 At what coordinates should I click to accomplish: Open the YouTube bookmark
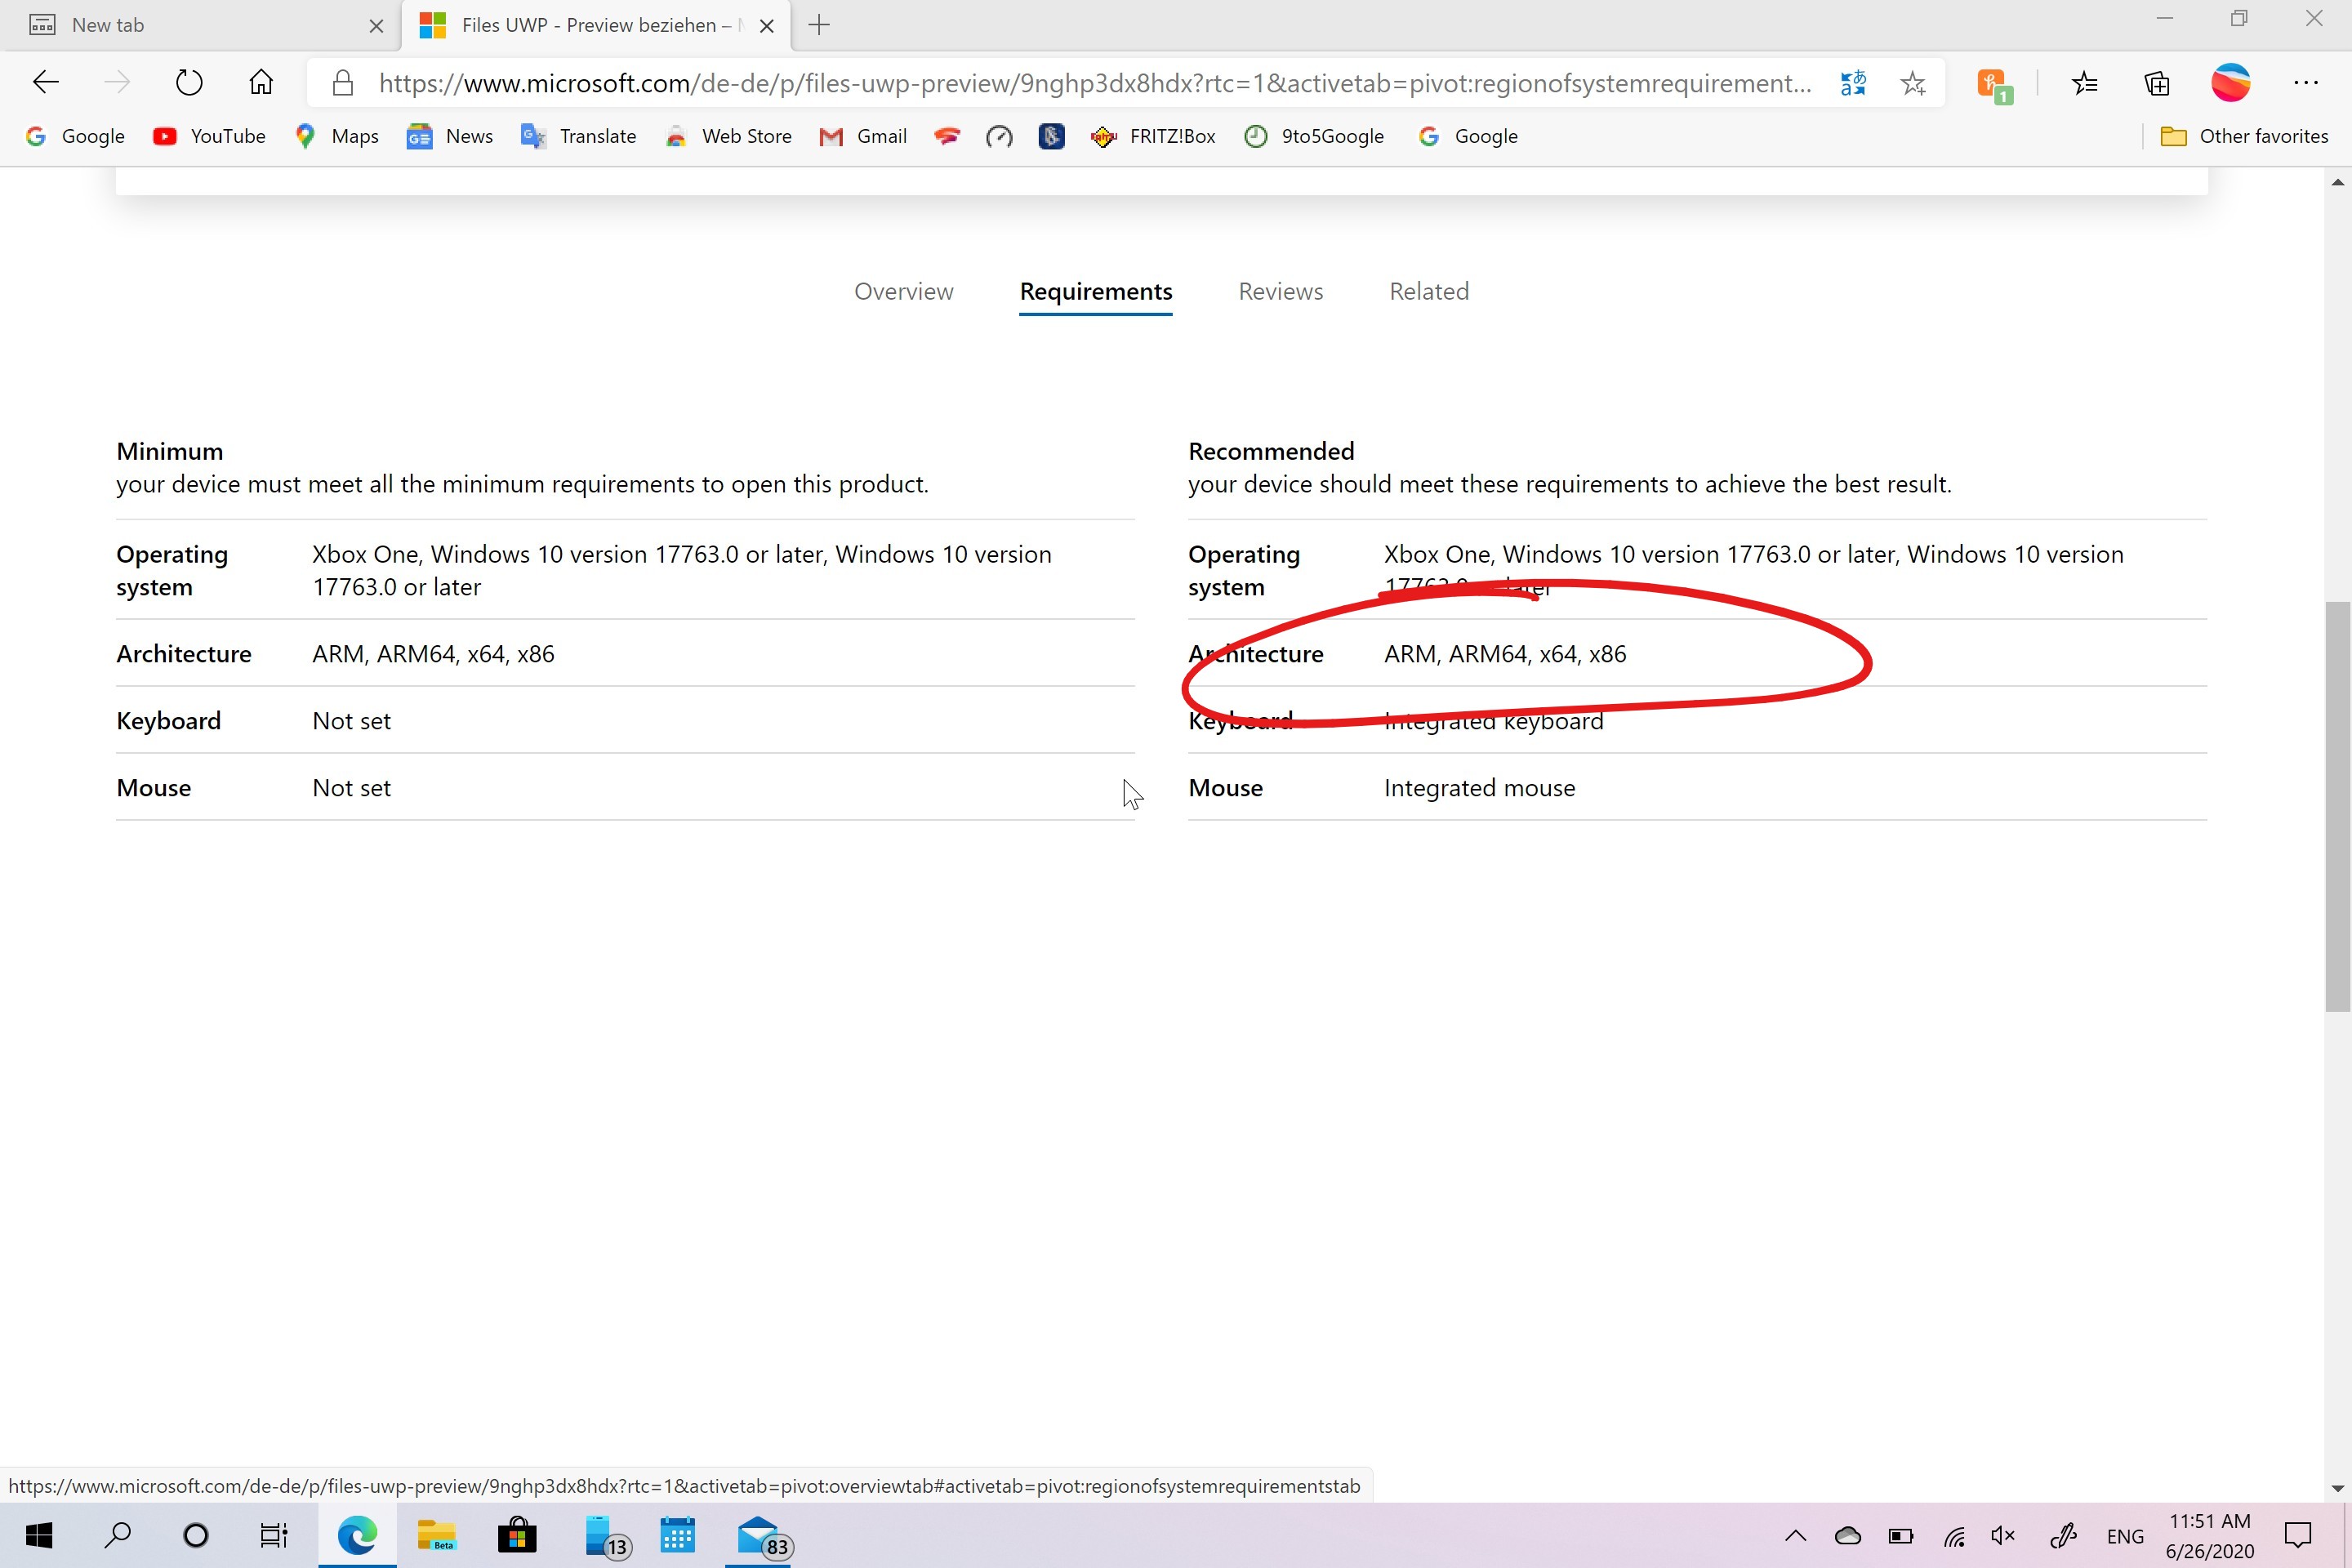tap(209, 136)
